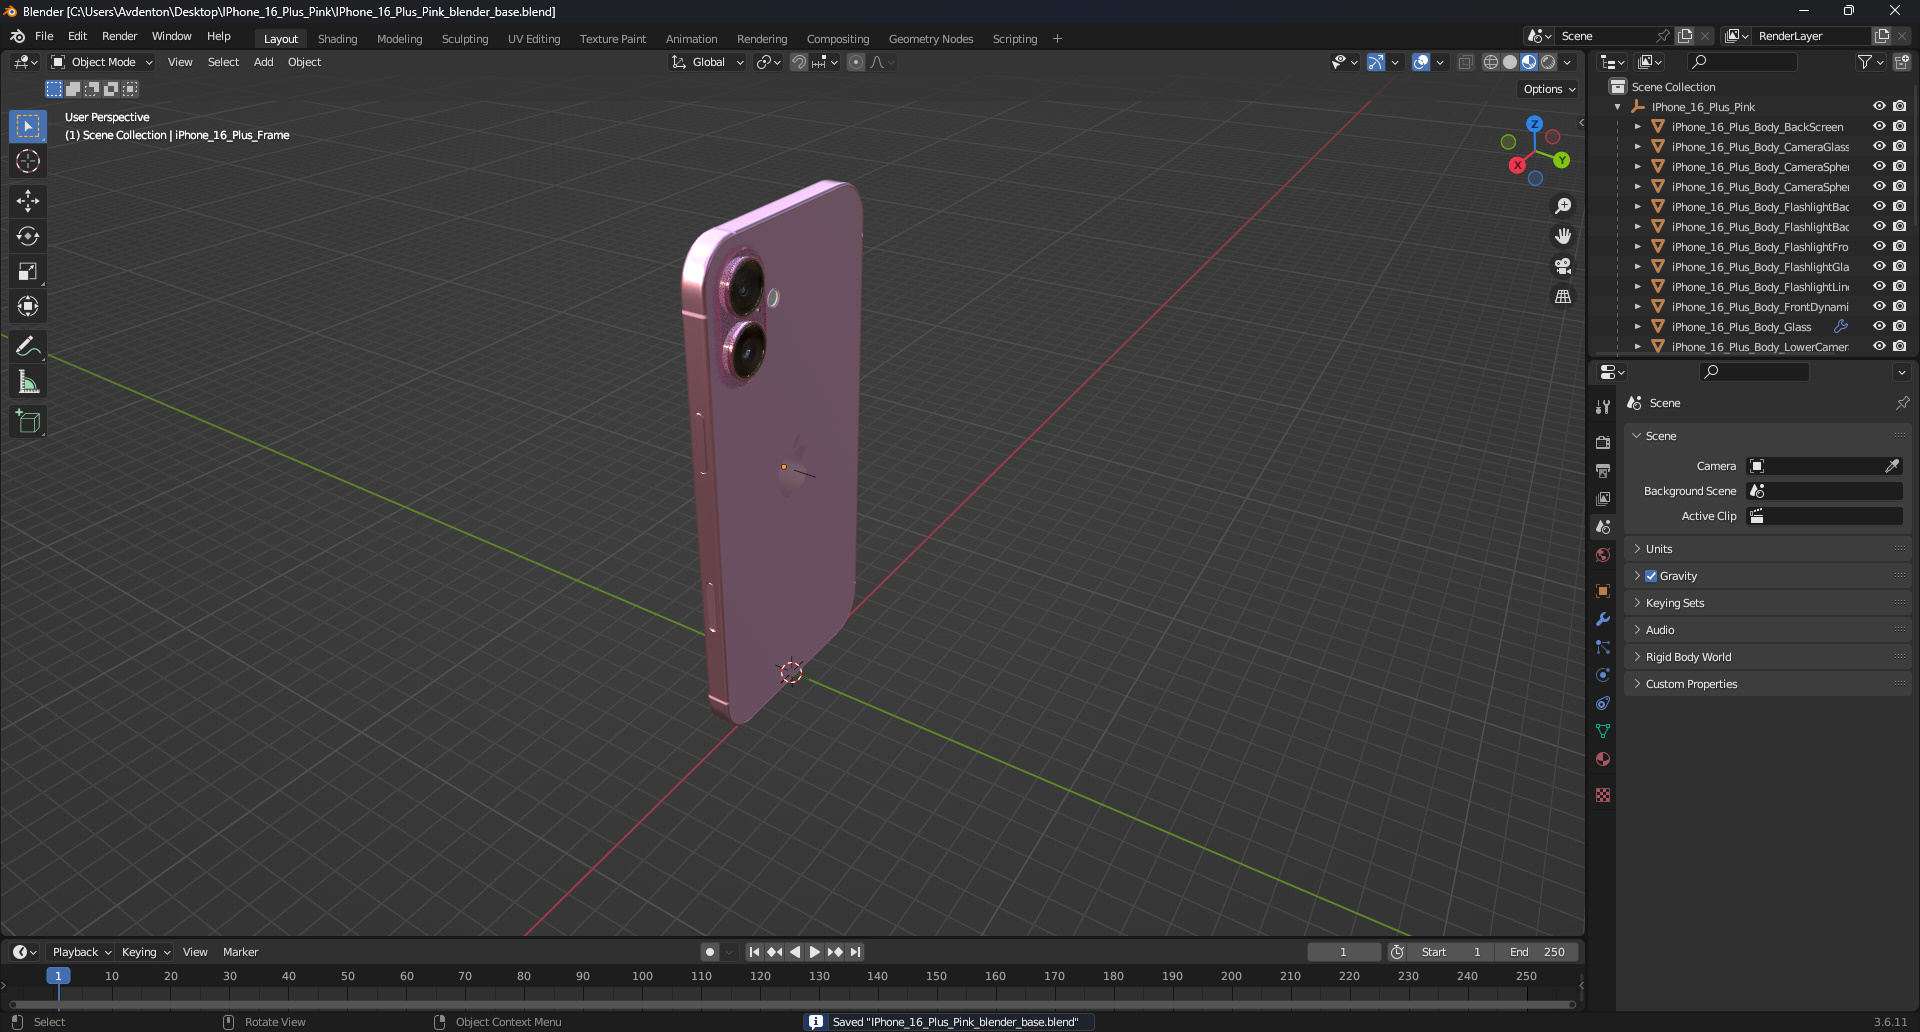
Task: Click the End frame field
Action: [1538, 952]
